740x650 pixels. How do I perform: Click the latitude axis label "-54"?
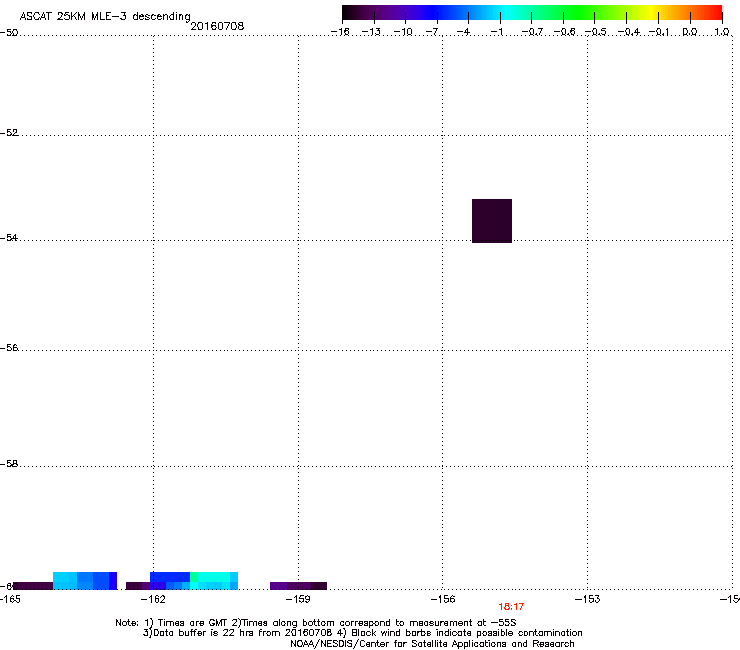(x=9, y=238)
